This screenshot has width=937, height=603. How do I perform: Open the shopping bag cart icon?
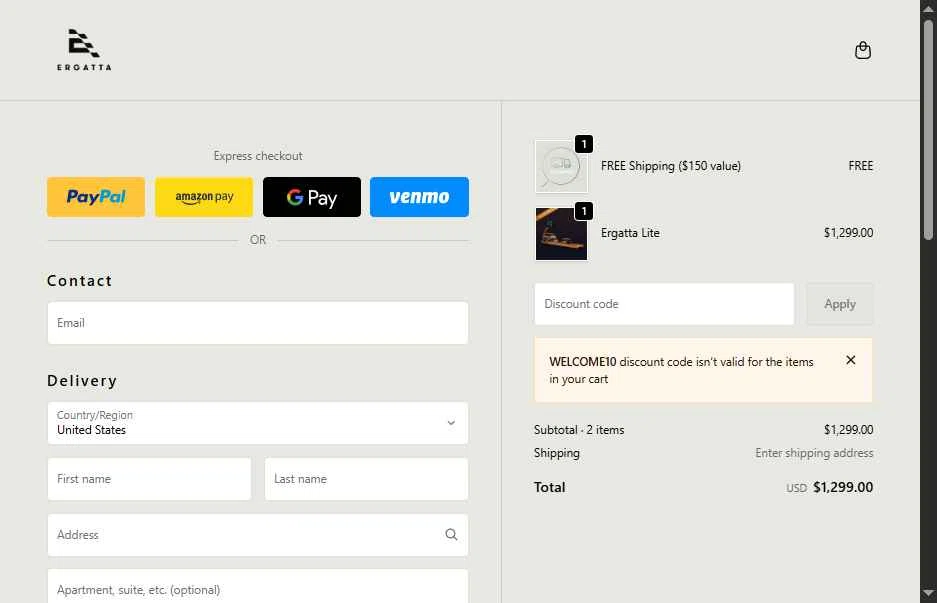(862, 50)
